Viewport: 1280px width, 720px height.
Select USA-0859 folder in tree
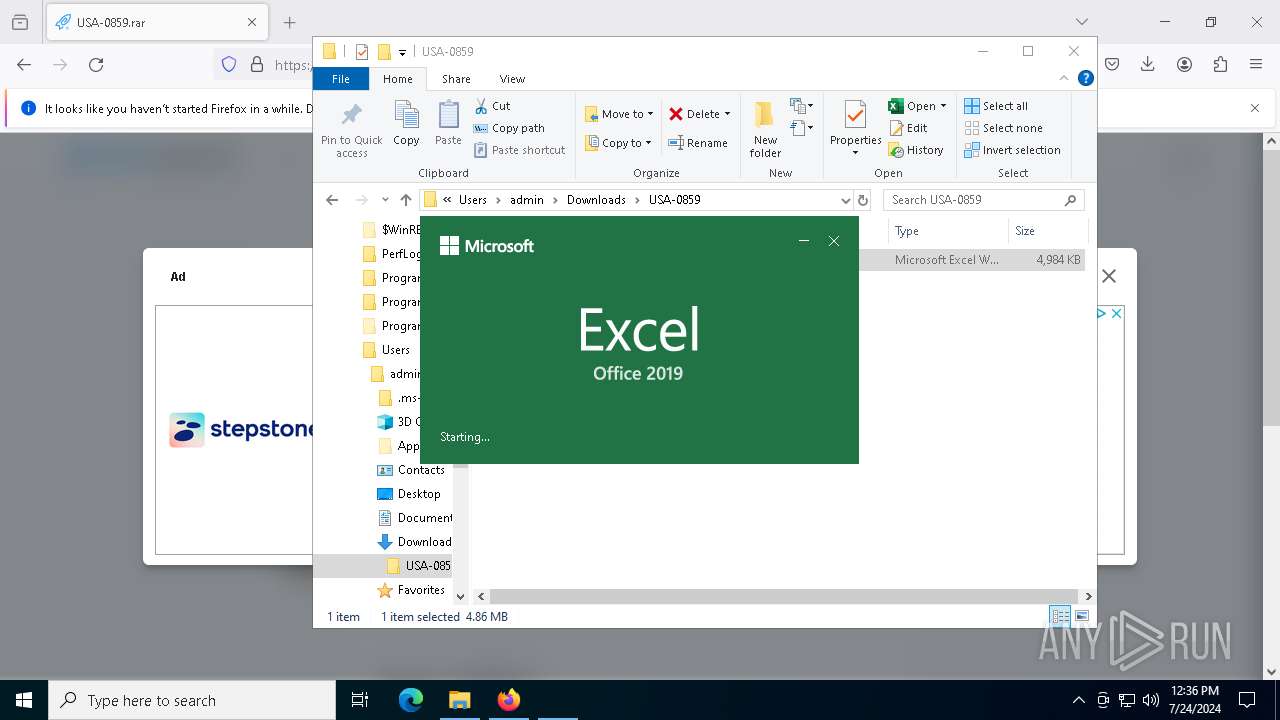click(427, 566)
